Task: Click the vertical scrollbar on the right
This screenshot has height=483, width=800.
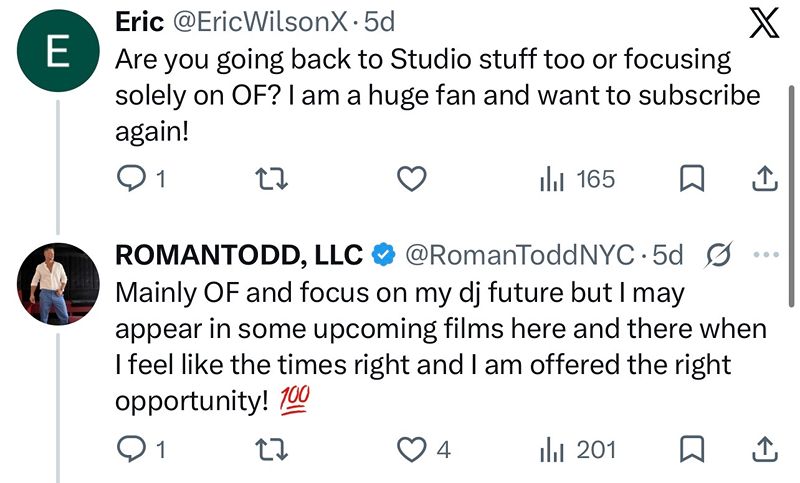Action: [x=791, y=196]
